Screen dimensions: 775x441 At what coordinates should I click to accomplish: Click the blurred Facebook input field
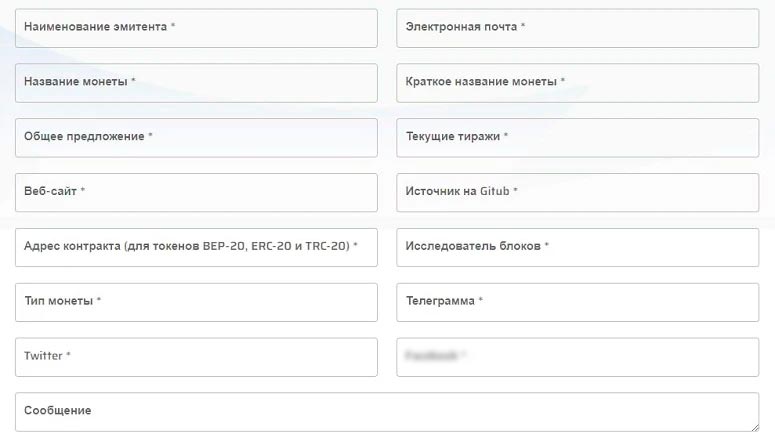point(577,357)
